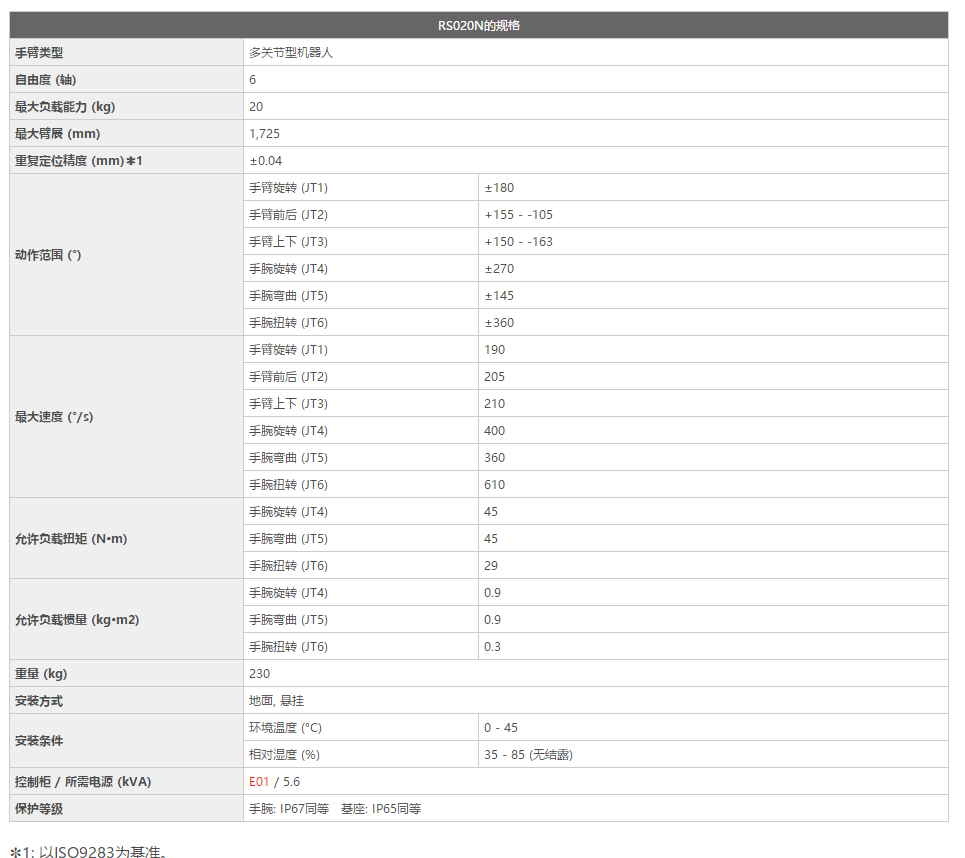Select the 610 maximum speed value
Viewport: 965px width, 858px height.
coord(494,484)
